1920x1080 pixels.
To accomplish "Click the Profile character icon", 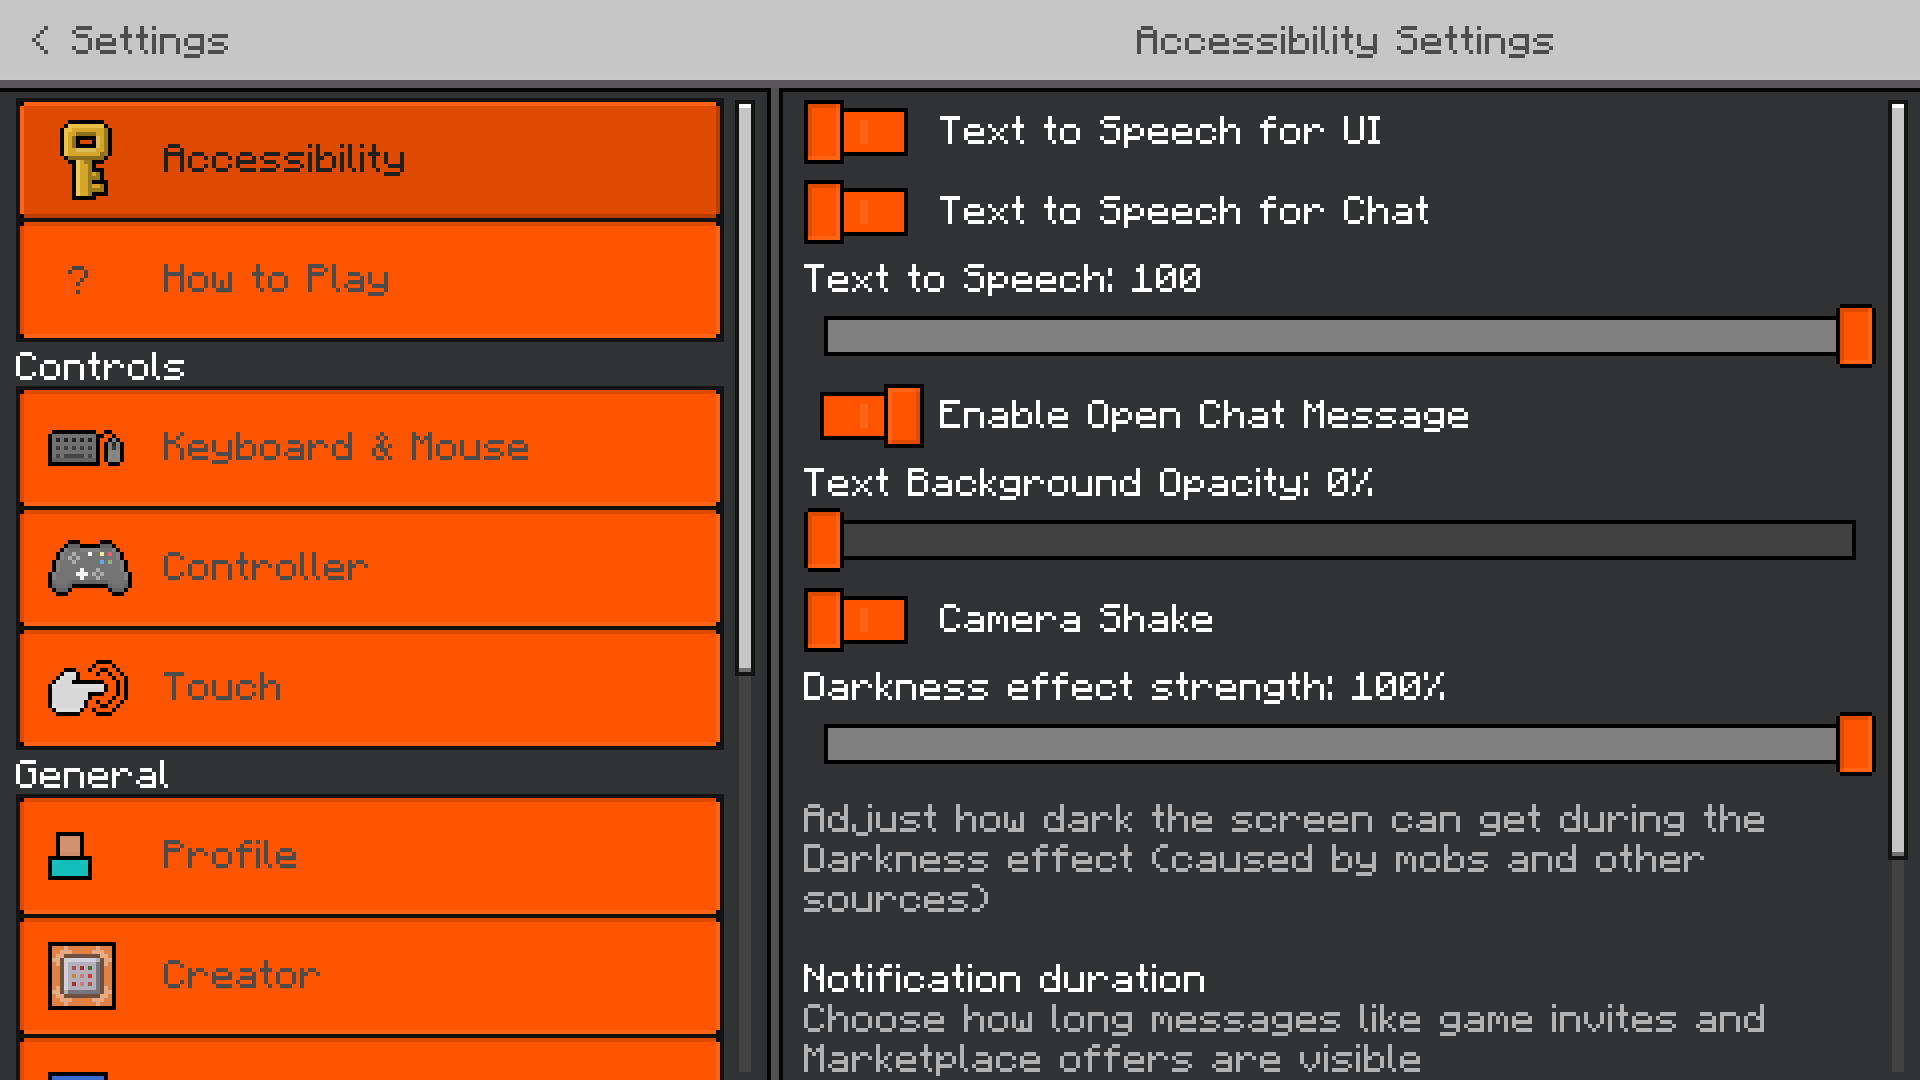I will [x=70, y=856].
